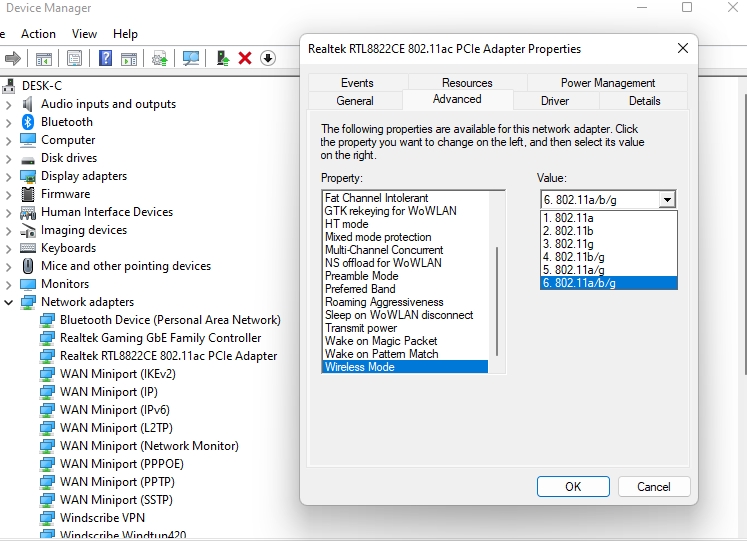Switch to the Power Management tab
This screenshot has height=541, width=747.
coord(607,83)
